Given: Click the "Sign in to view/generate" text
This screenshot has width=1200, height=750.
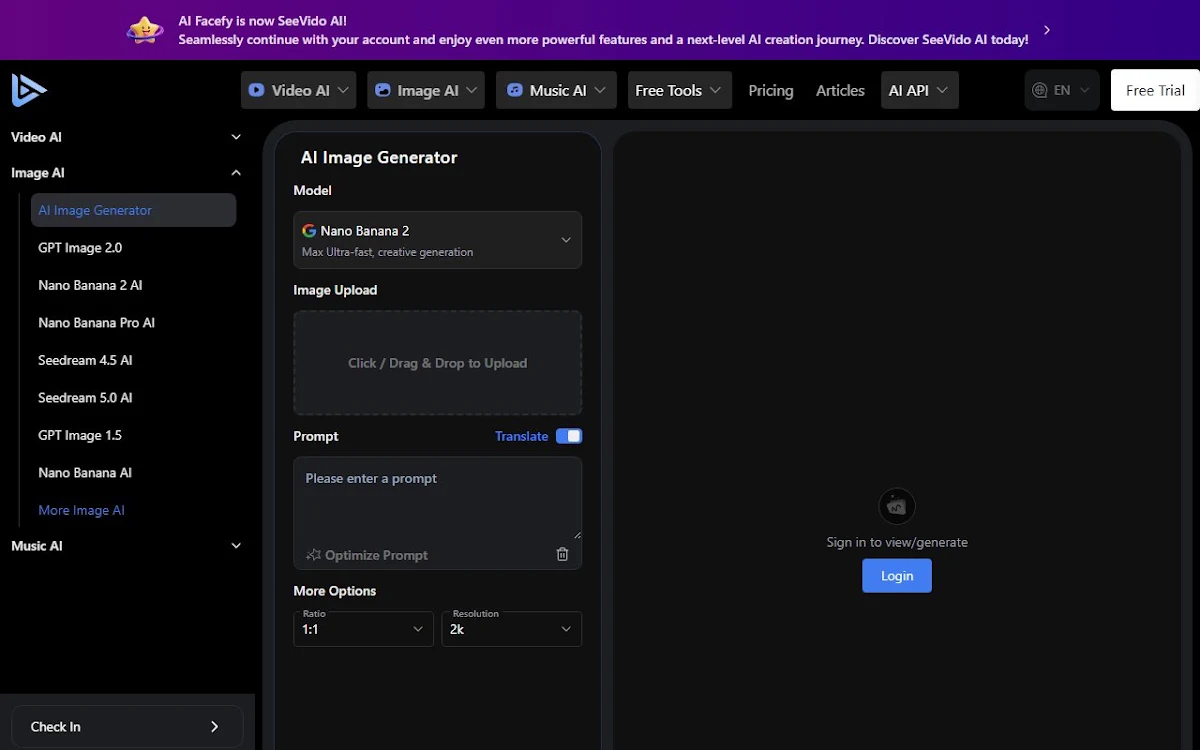Looking at the screenshot, I should point(897,542).
